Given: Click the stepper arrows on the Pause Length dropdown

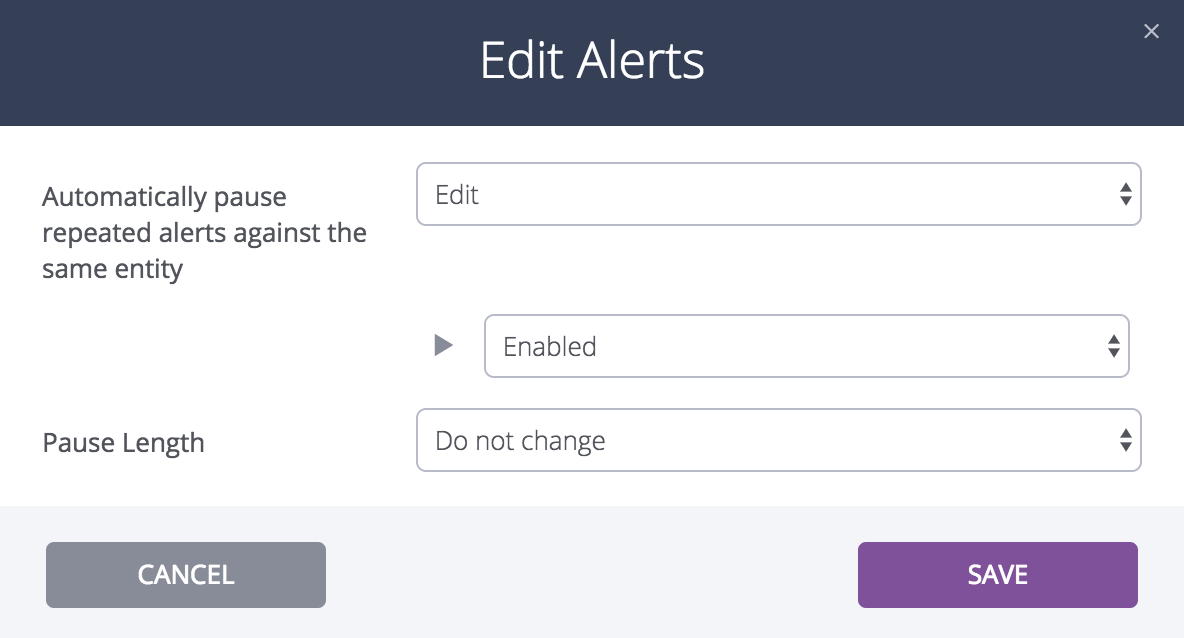Looking at the screenshot, I should [1127, 440].
